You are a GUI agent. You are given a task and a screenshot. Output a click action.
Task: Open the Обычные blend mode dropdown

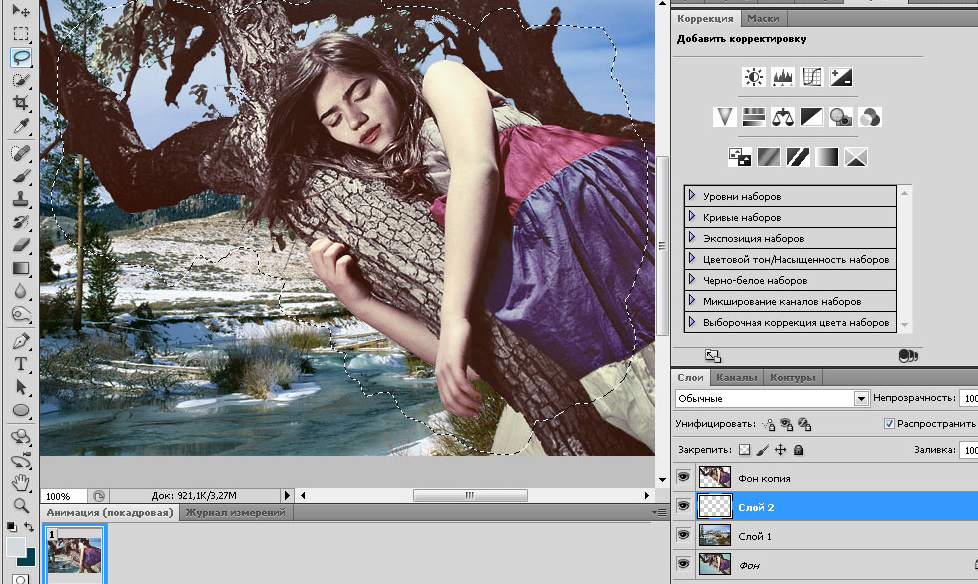coord(772,398)
